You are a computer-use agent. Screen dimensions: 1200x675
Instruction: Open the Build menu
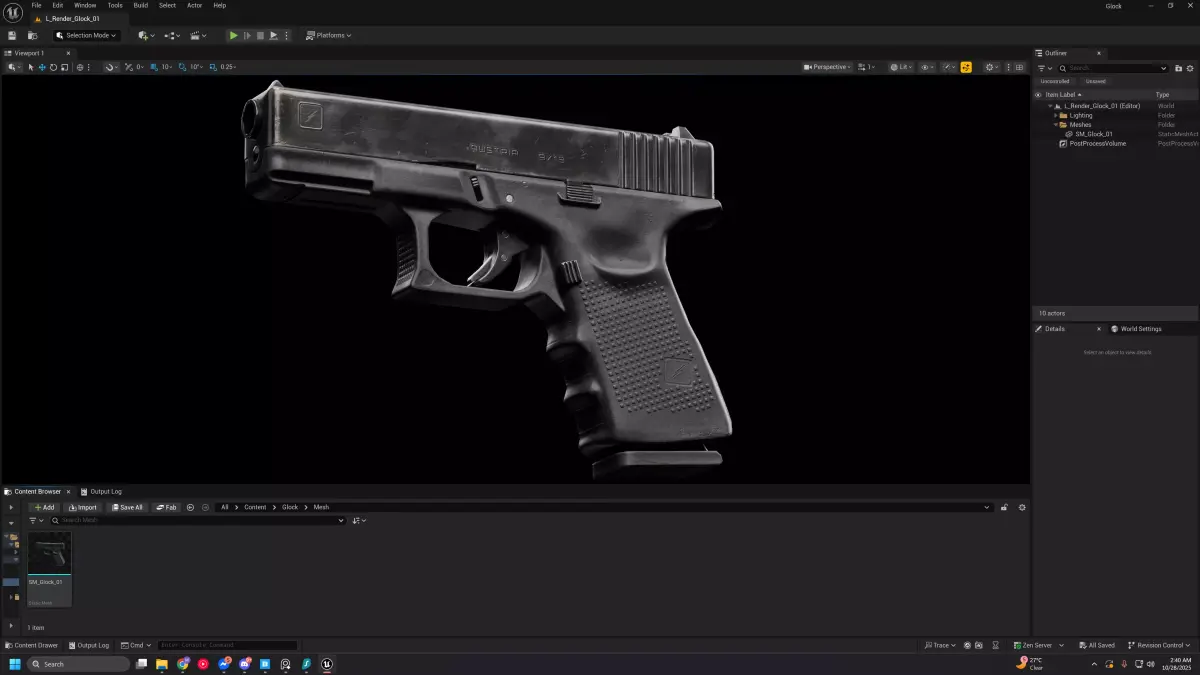[141, 5]
